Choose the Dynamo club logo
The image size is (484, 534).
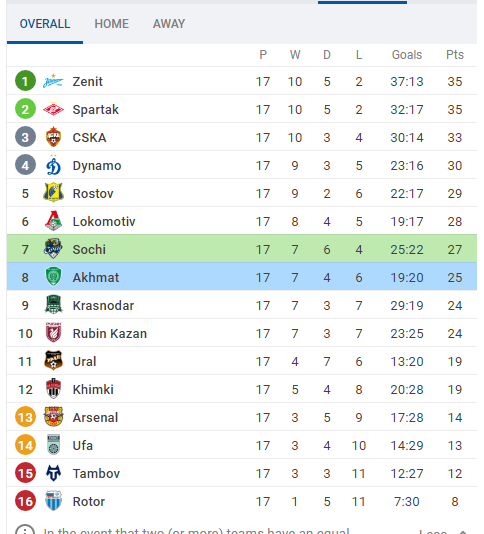53,165
